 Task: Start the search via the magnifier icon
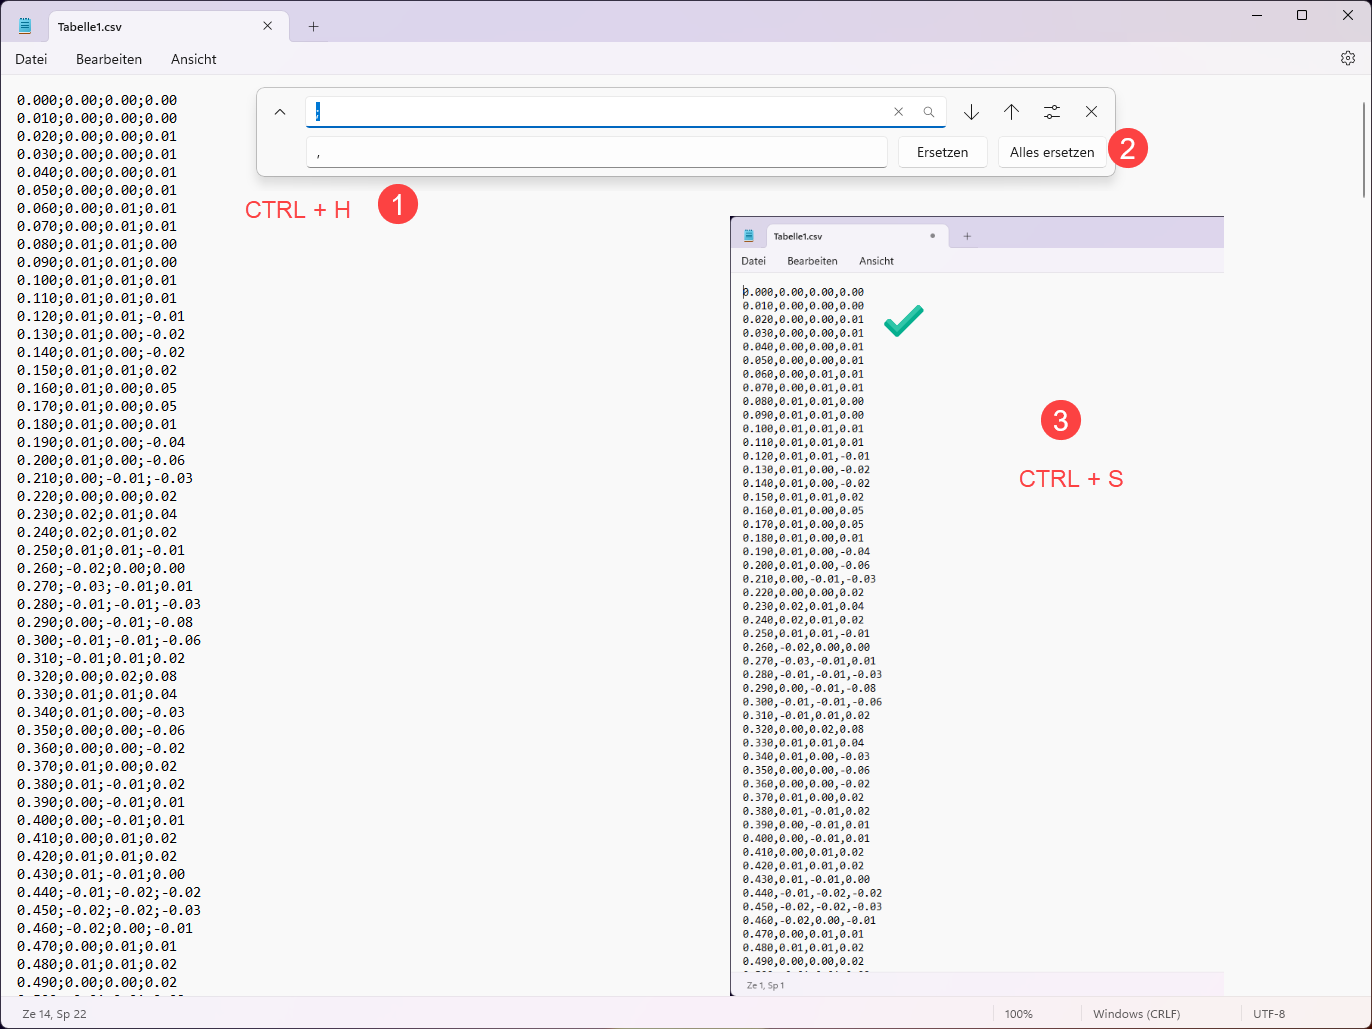pyautogui.click(x=929, y=111)
